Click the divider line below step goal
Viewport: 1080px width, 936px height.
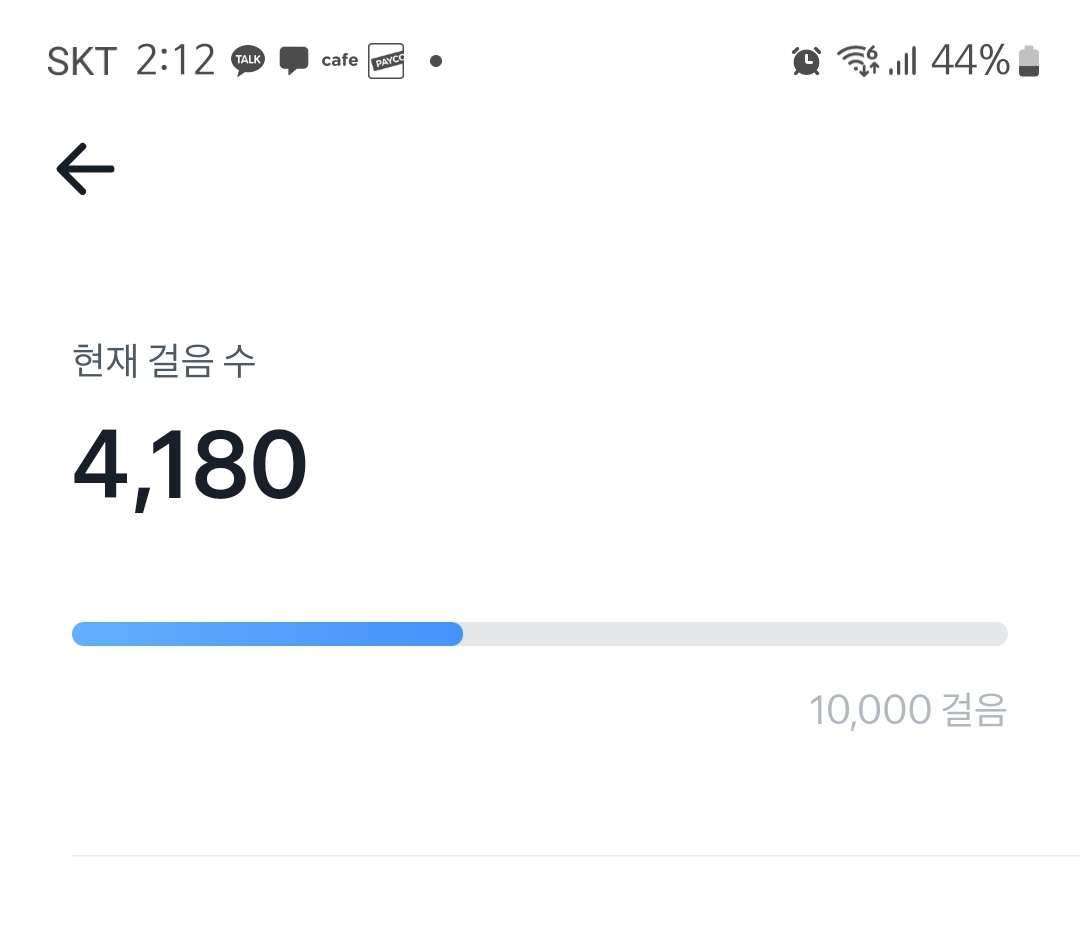pyautogui.click(x=575, y=856)
